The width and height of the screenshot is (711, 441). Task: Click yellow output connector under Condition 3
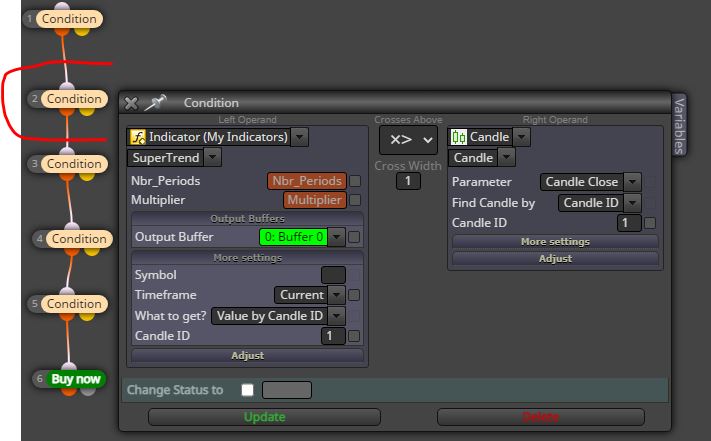tap(87, 176)
